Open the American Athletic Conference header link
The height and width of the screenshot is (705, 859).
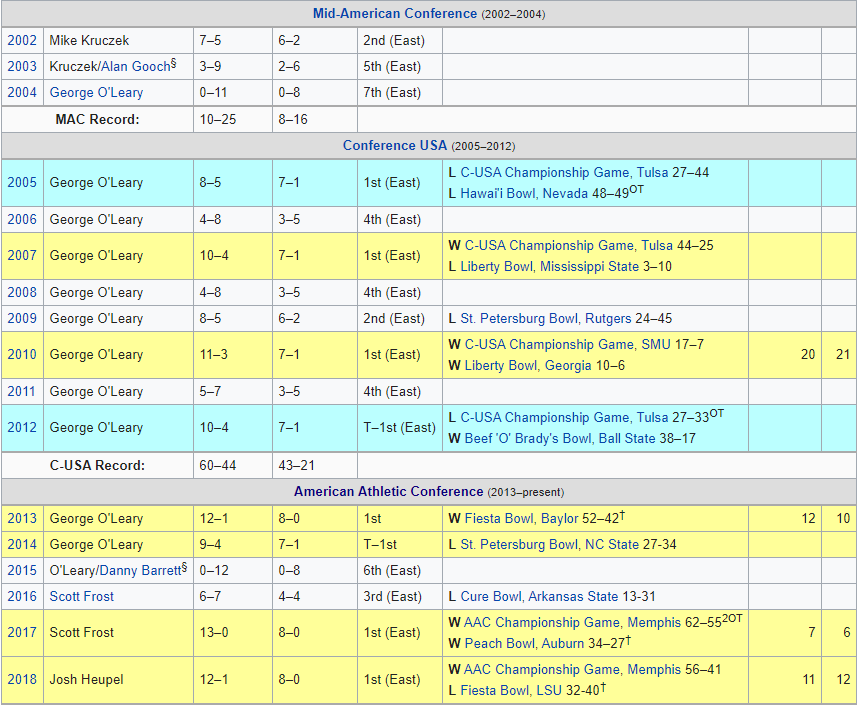point(388,491)
